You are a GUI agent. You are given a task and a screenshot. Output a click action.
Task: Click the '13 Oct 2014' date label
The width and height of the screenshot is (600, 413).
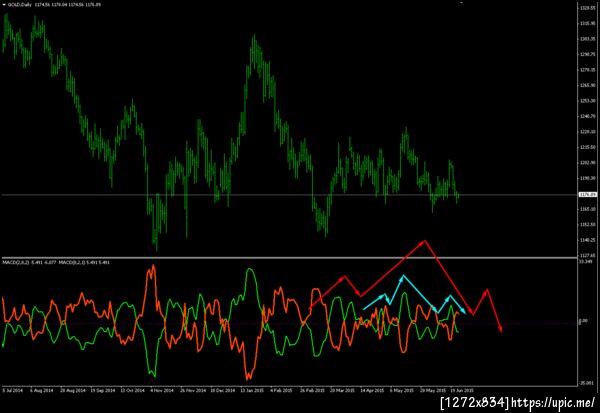132,390
